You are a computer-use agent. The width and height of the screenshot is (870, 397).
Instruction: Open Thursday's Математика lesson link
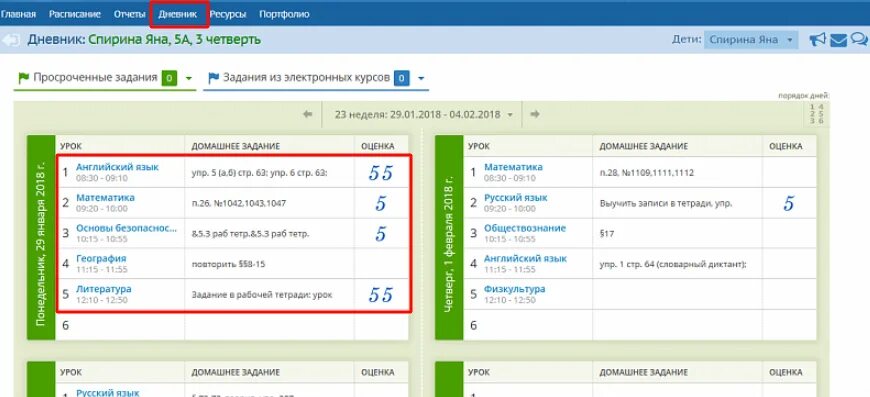[x=513, y=167]
